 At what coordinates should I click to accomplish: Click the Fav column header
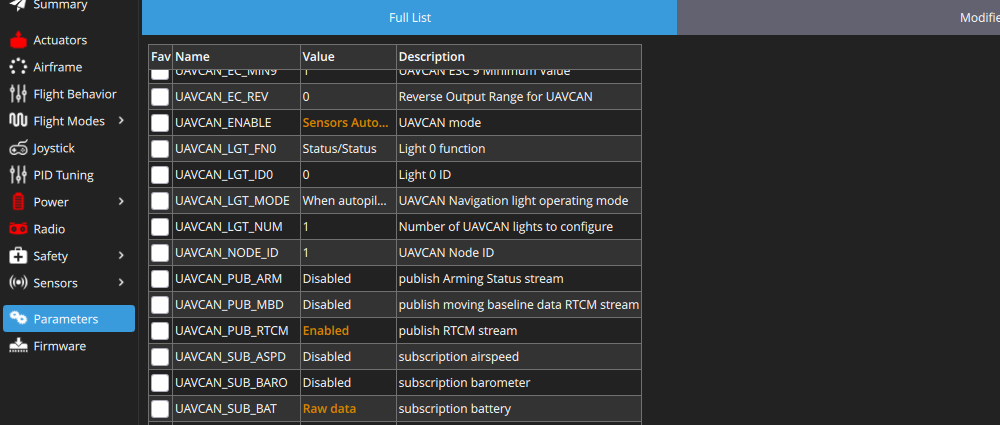coord(160,57)
